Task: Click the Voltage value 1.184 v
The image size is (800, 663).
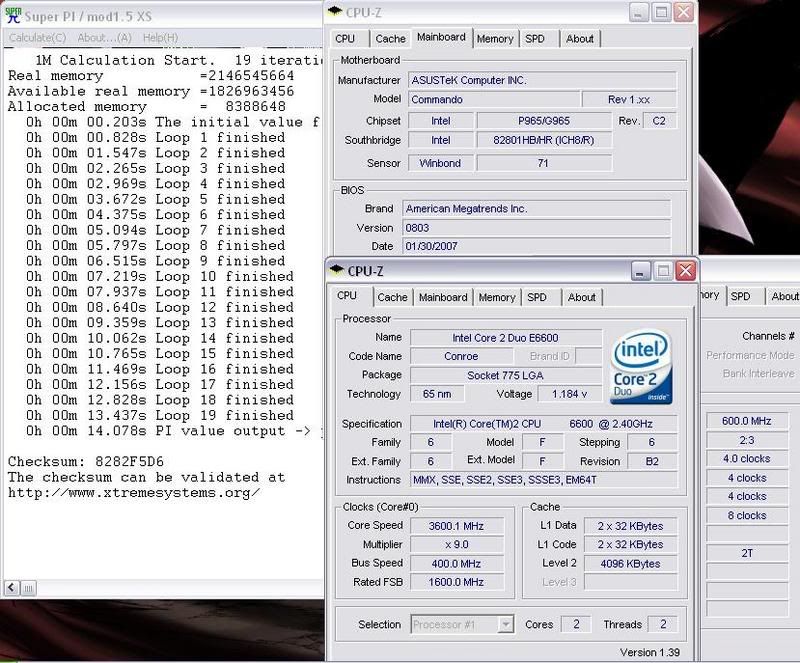Action: 569,394
